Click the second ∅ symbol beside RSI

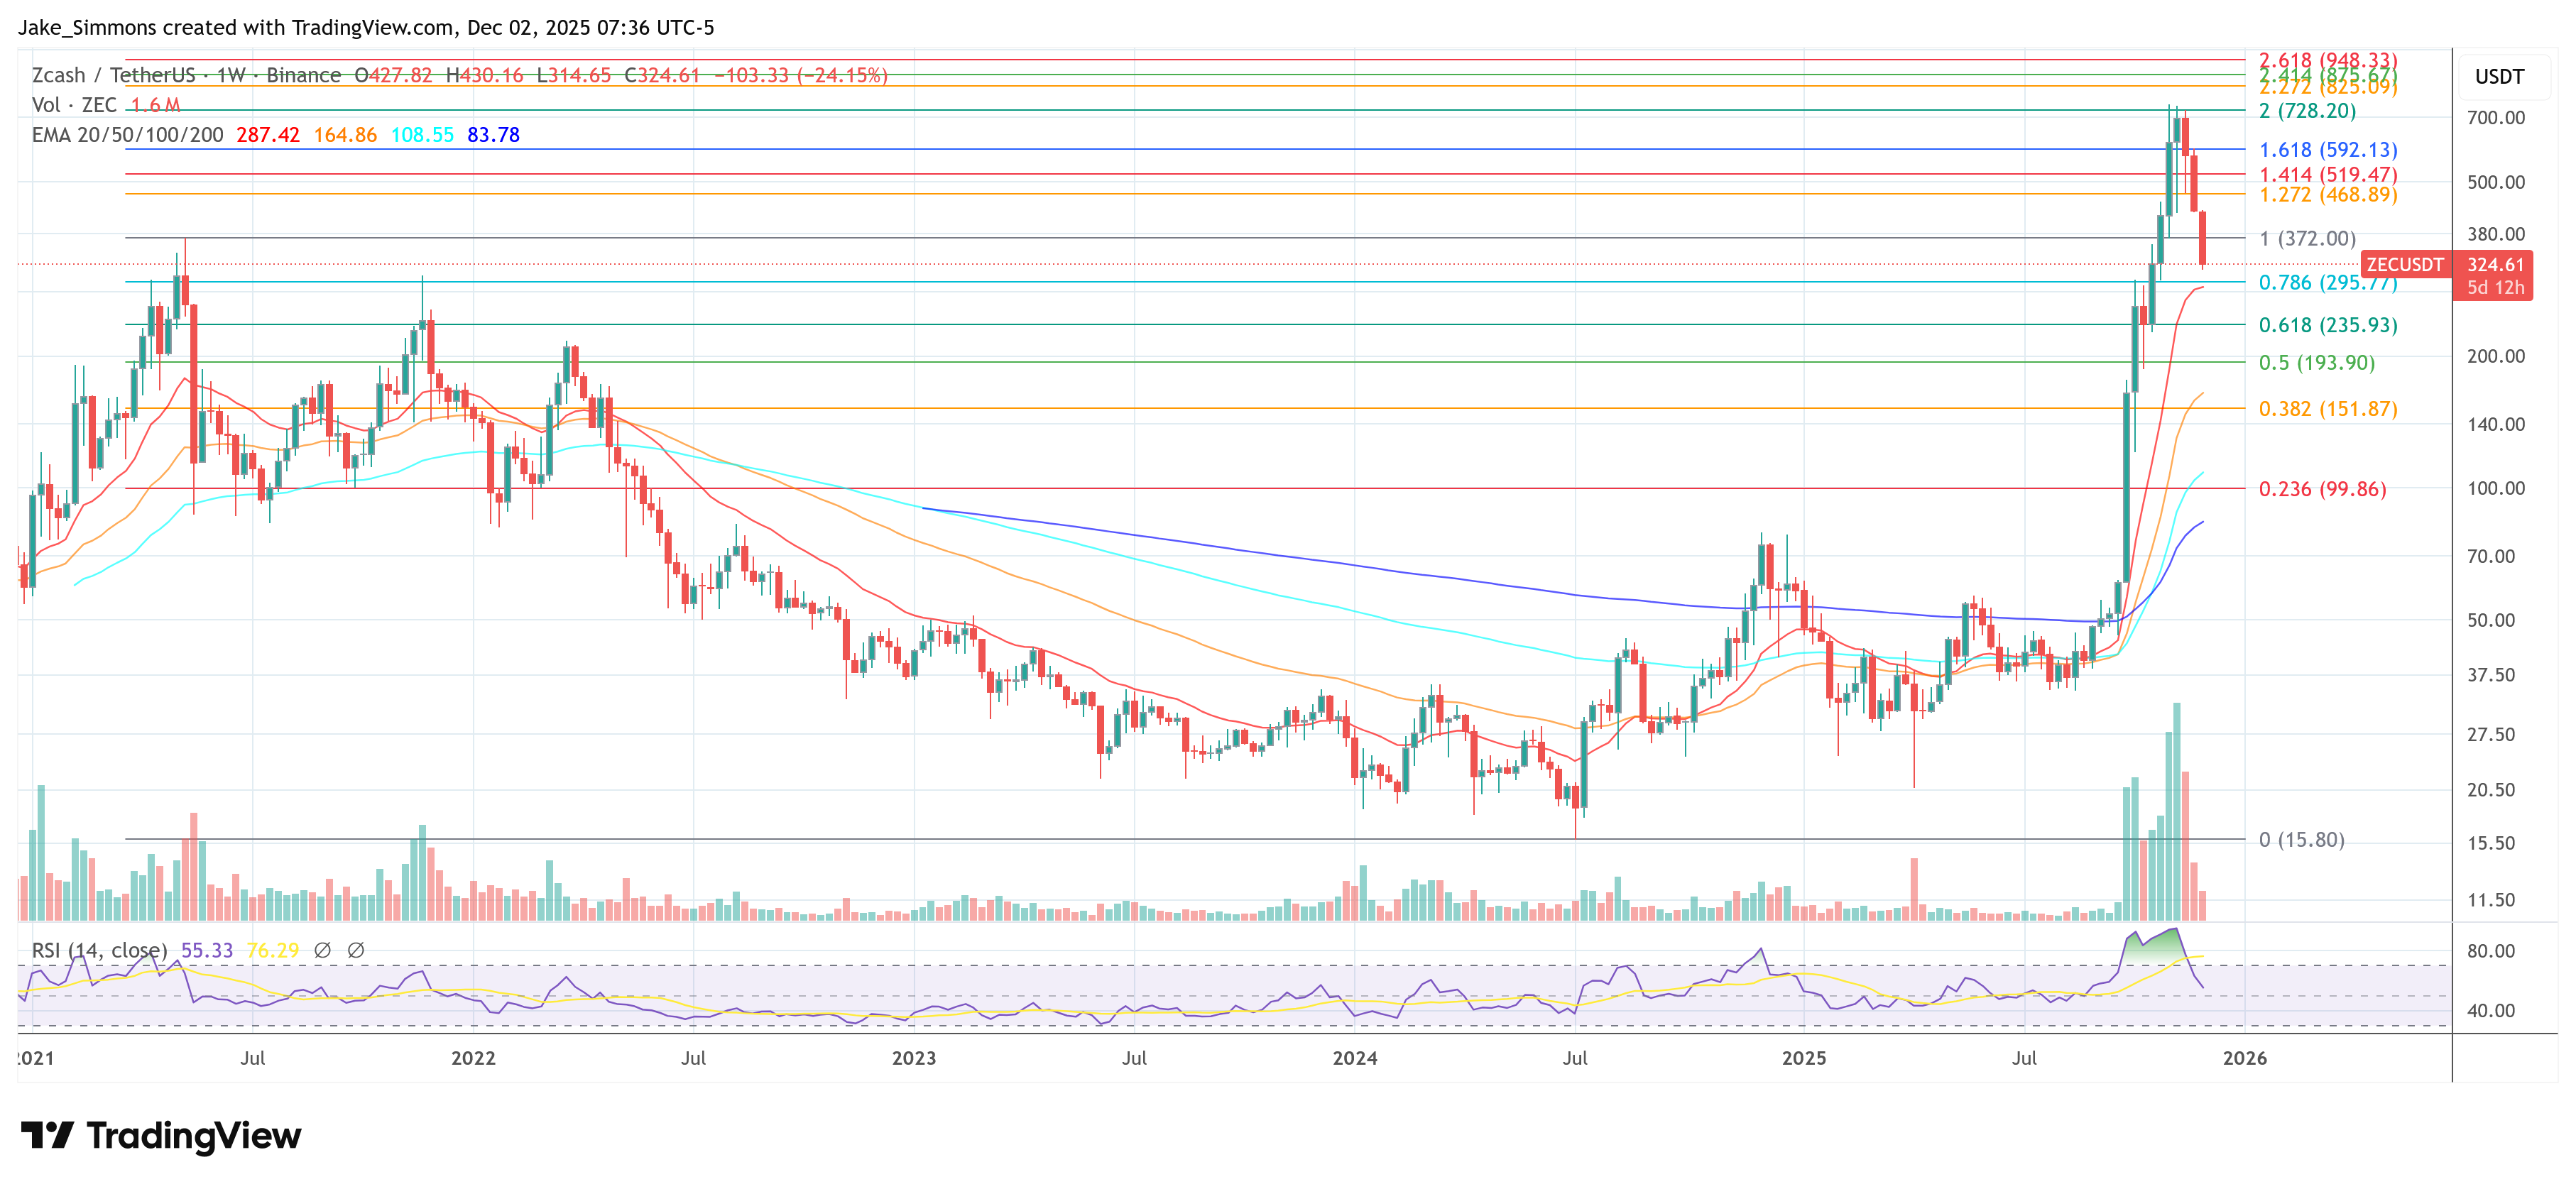click(355, 950)
